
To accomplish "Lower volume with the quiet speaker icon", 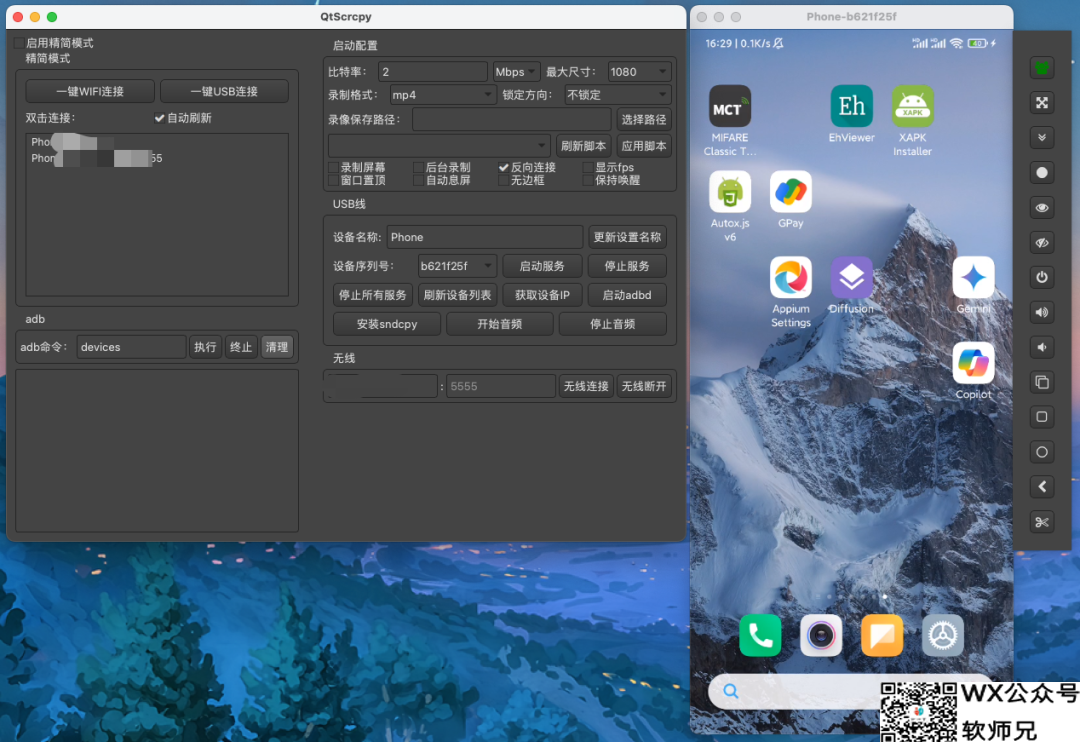I will tap(1041, 347).
